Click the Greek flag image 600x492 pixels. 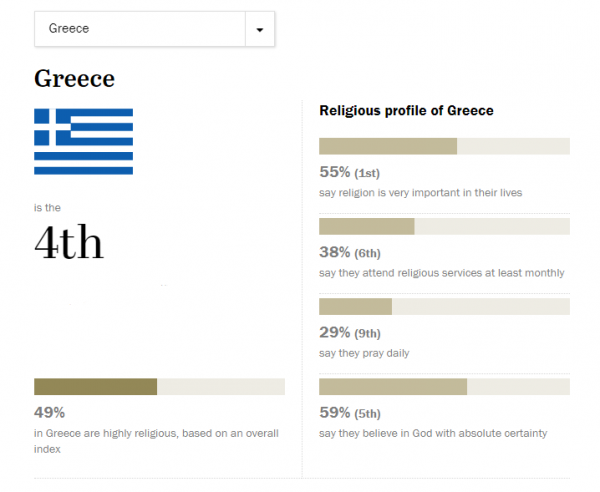(83, 141)
